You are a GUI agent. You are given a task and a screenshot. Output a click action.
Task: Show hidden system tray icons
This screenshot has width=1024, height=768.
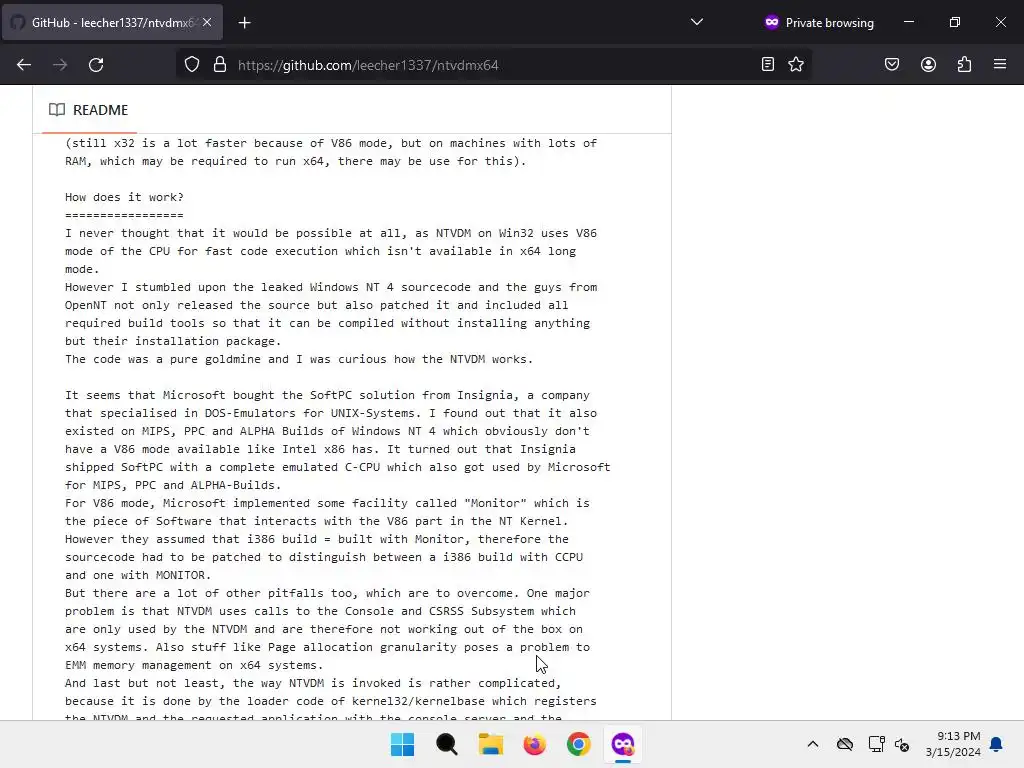[813, 744]
